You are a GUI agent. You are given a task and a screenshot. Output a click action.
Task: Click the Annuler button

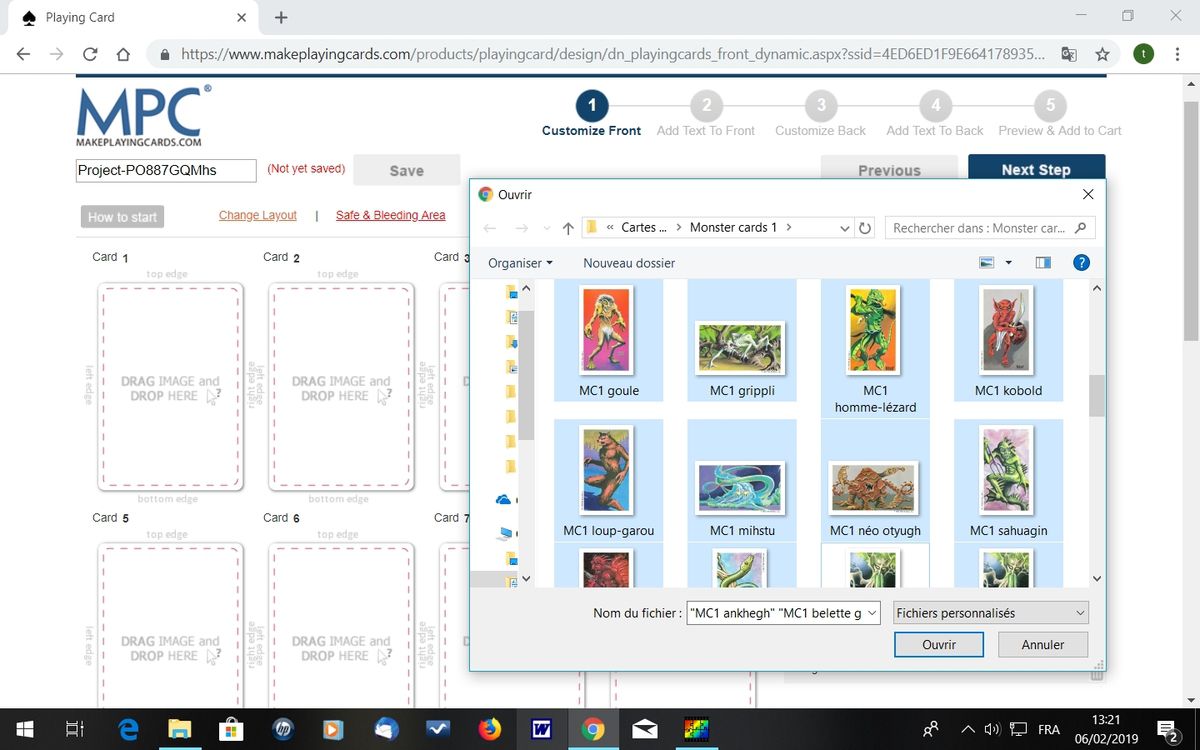coord(1043,645)
